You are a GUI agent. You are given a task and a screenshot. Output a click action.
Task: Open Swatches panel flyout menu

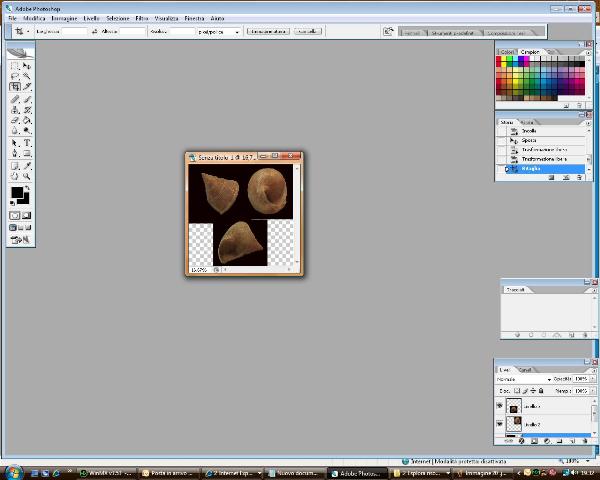point(589,53)
